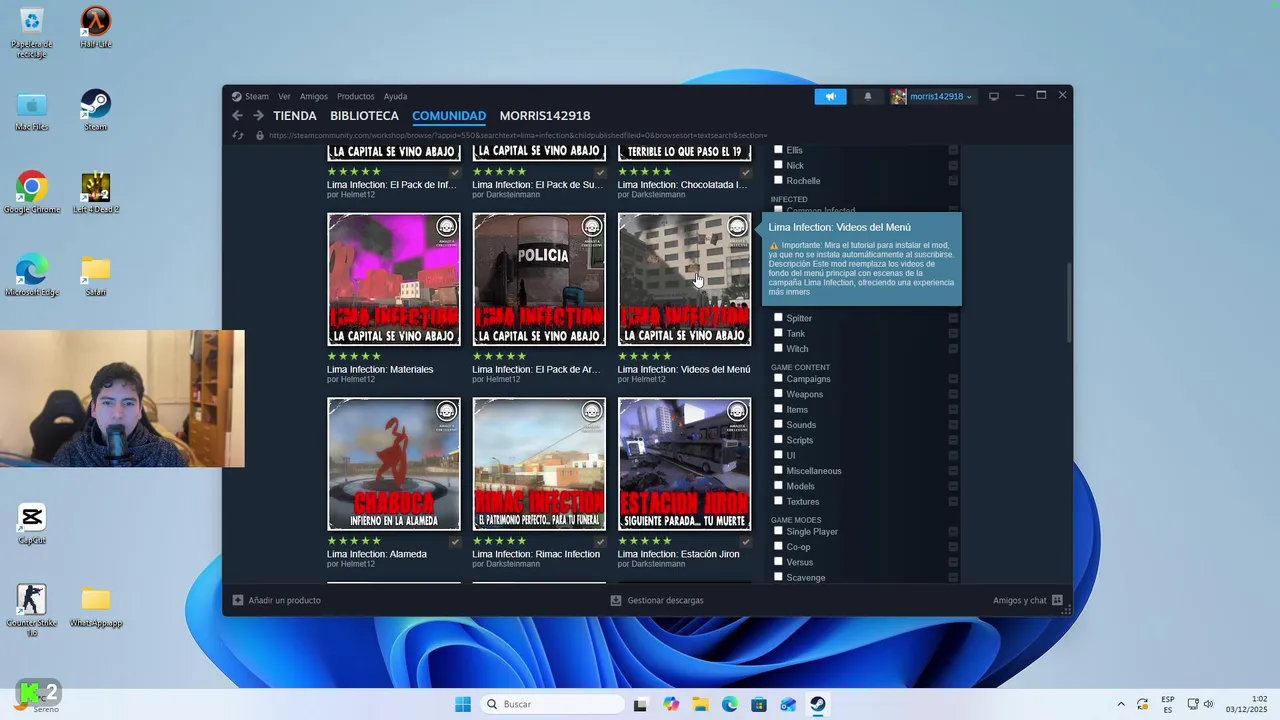Image resolution: width=1280 pixels, height=720 pixels.
Task: Open the Ver menu
Action: pos(284,96)
